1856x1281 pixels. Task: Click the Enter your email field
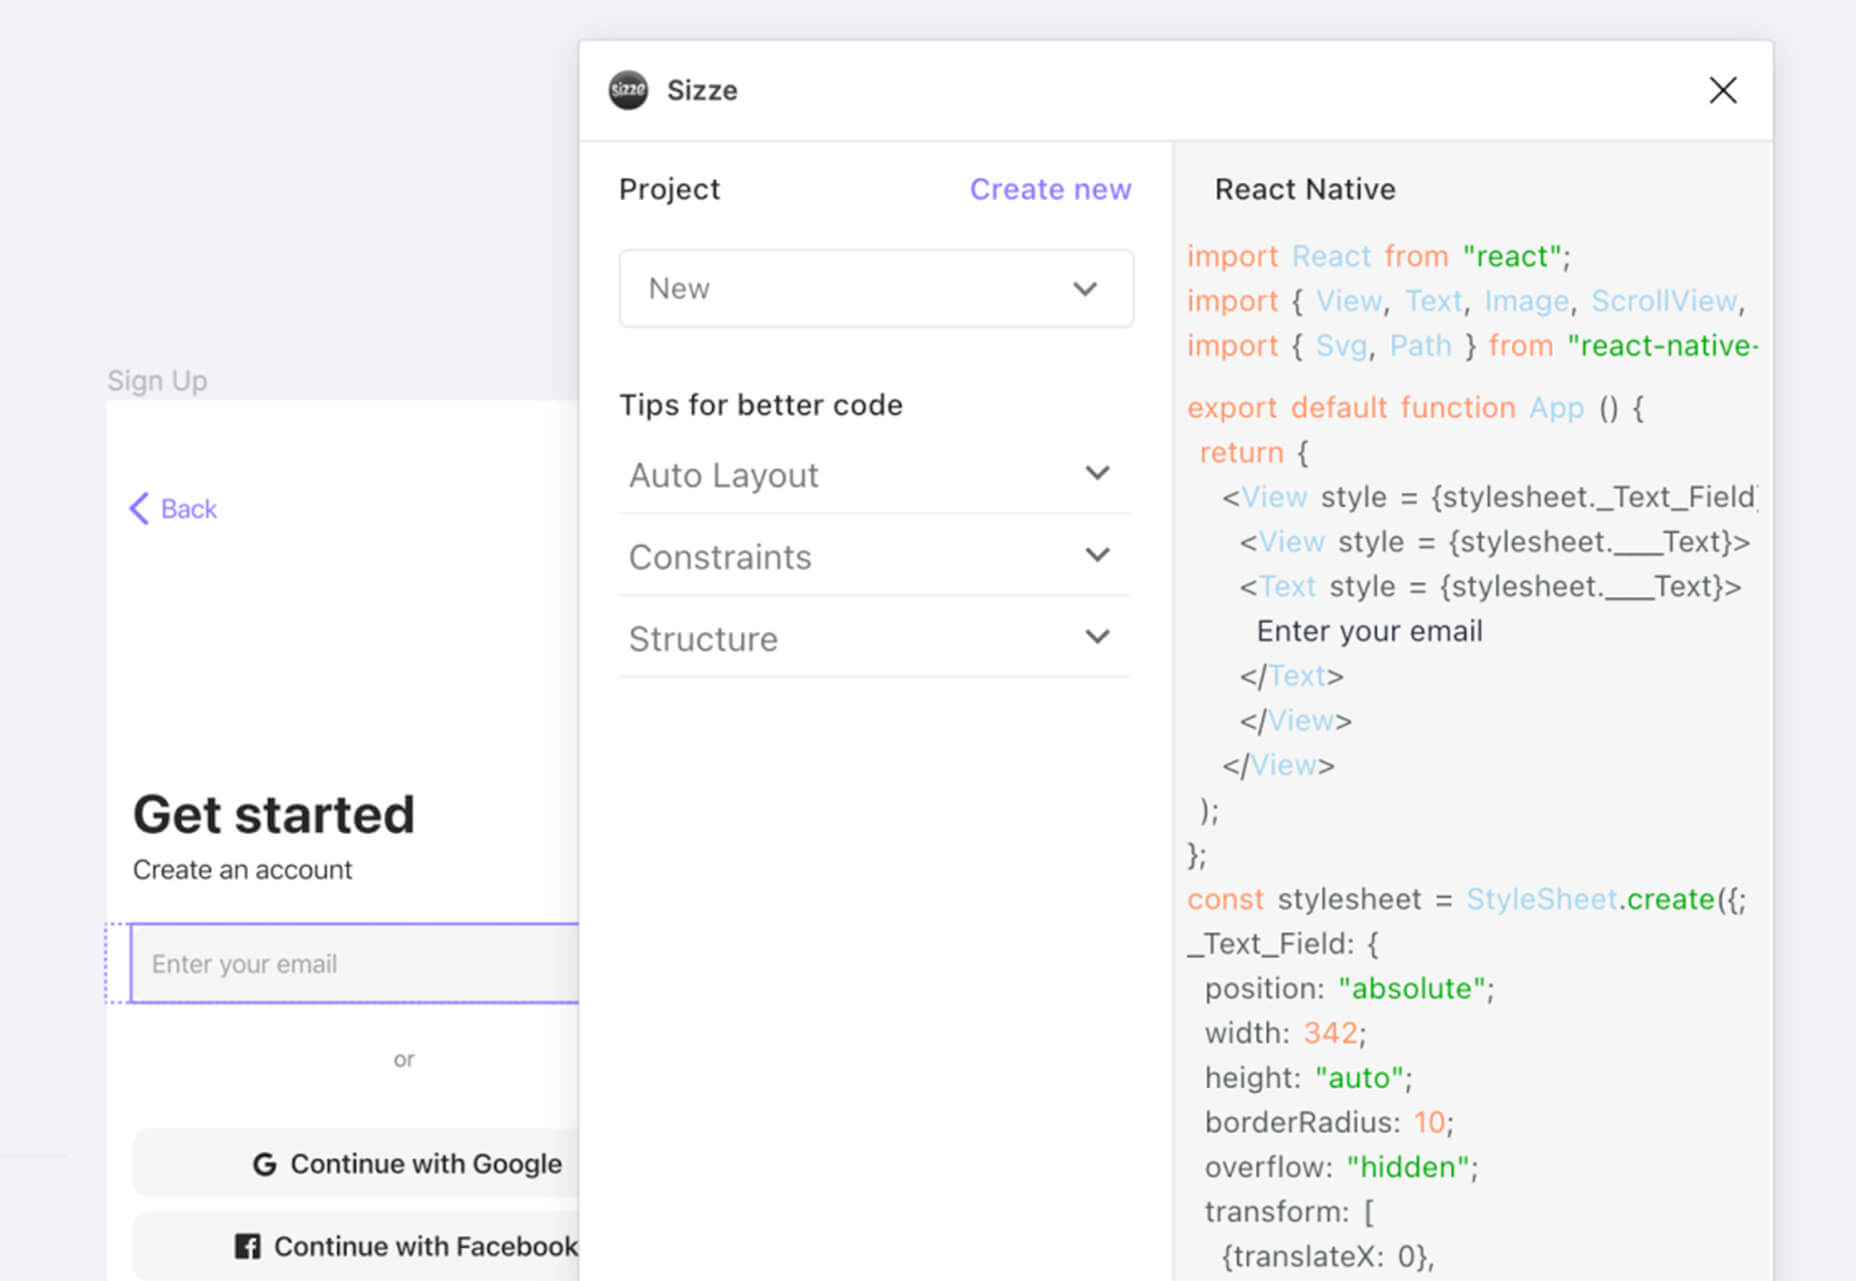355,963
